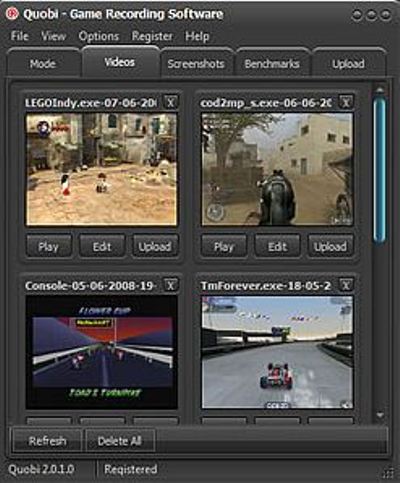Viewport: 400px width, 483px height.
Task: Remove the cod2mp_s.exe video with its X button
Action: (346, 102)
